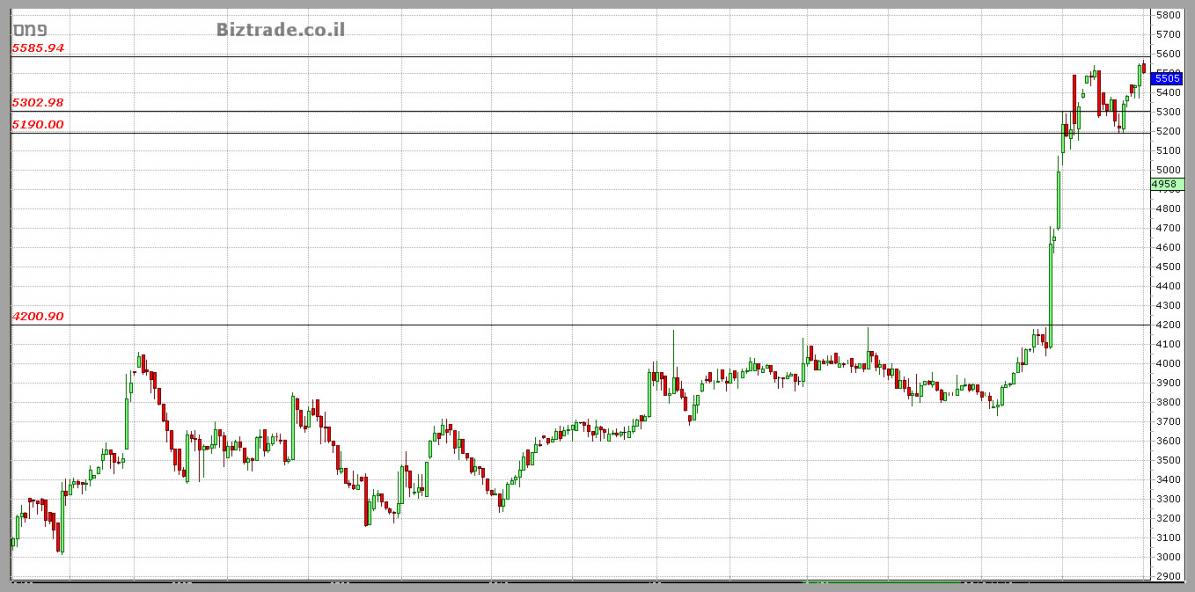This screenshot has width=1195, height=592.
Task: Click the blue 5505 current price tag
Action: coord(1167,78)
